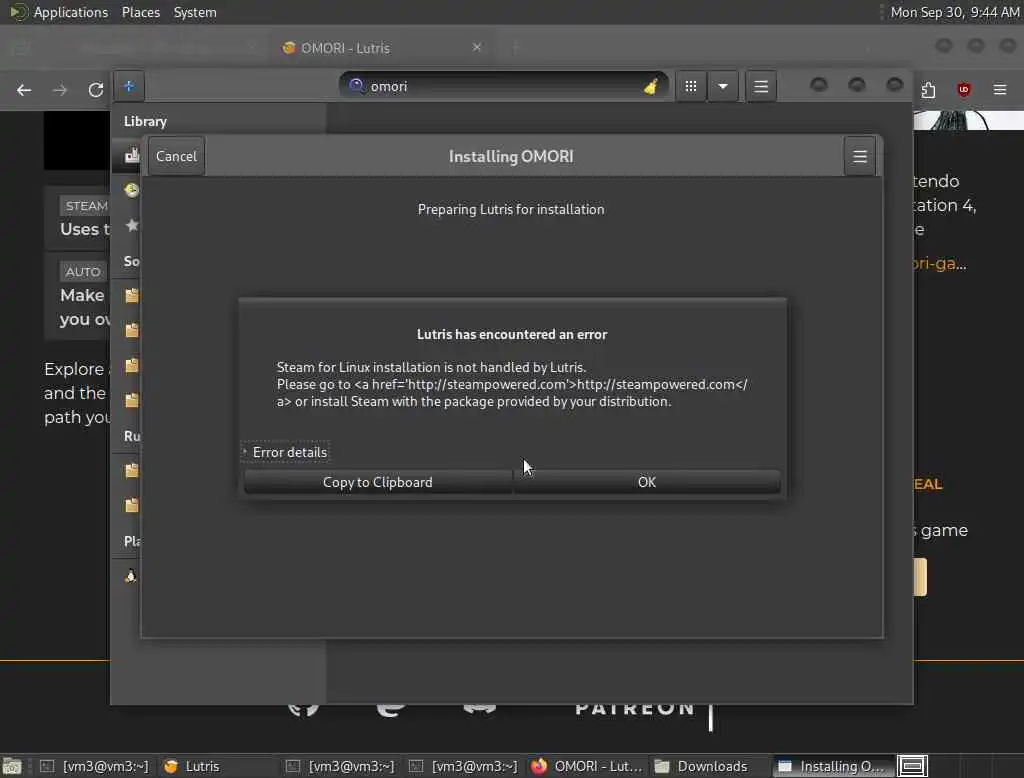
Task: Click 'Lutris has encountered an error' heading
Action: tap(512, 334)
